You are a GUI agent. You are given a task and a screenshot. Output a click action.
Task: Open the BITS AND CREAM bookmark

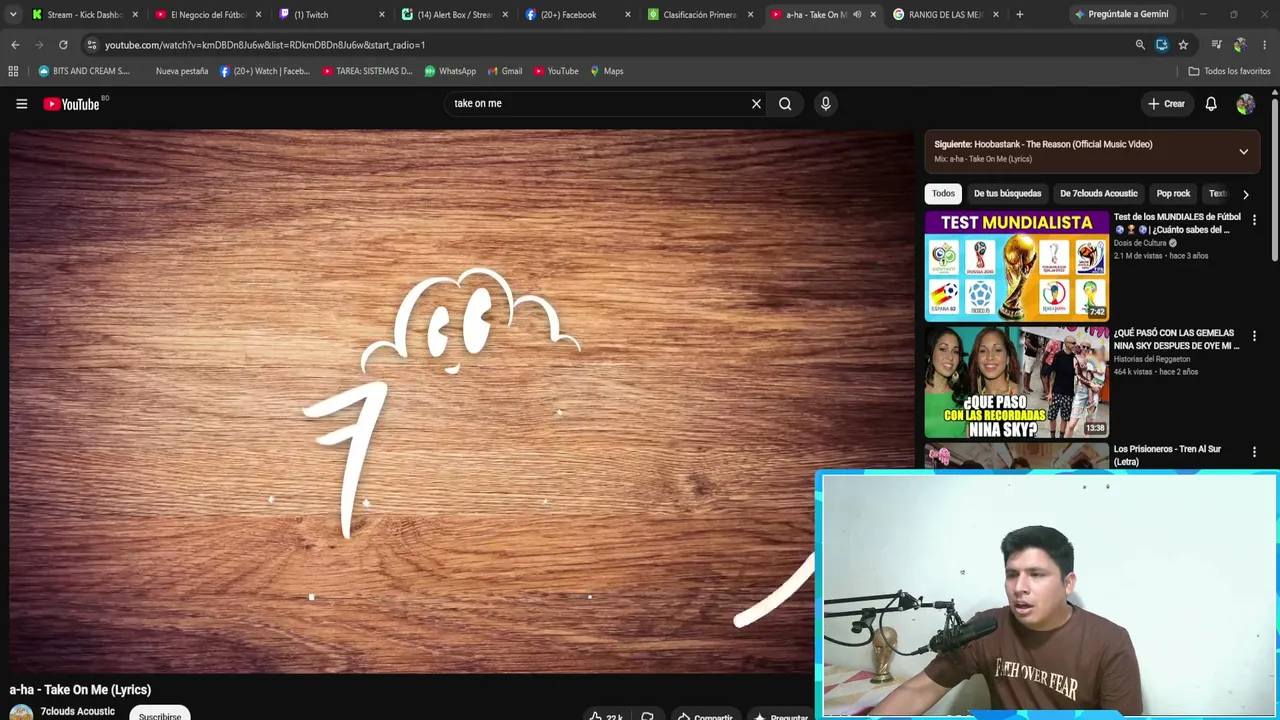coord(84,71)
